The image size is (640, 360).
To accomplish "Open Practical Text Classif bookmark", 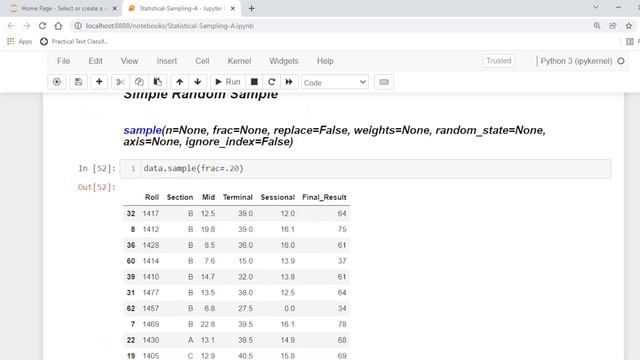I will pyautogui.click(x=74, y=41).
